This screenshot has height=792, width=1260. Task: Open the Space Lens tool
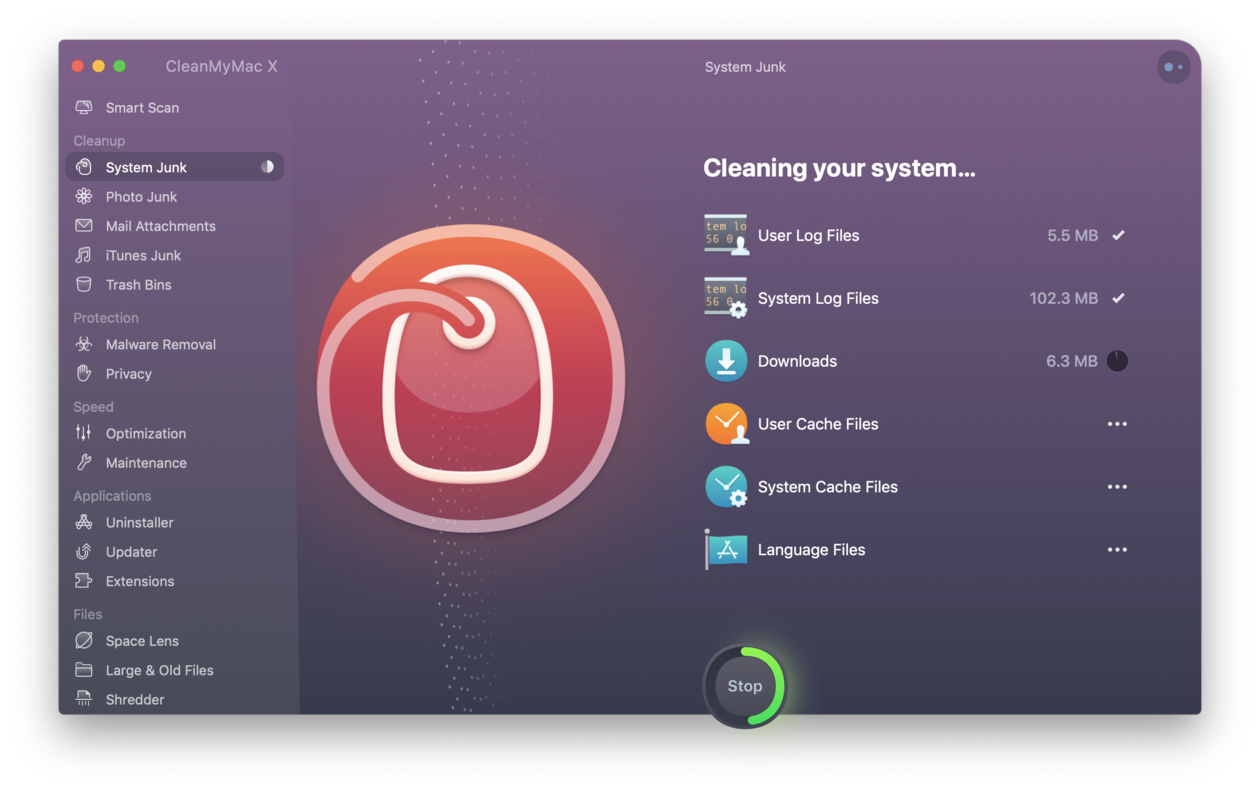pos(141,640)
